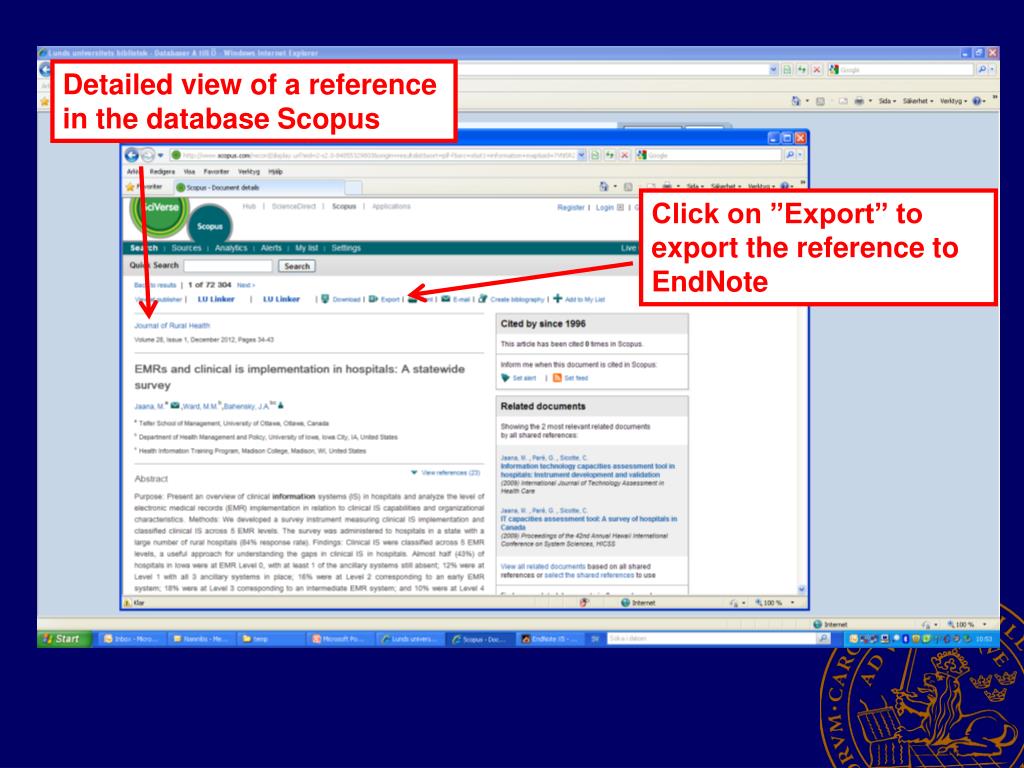Click the orange Set feed RSS icon
1024x768 pixels.
(x=557, y=378)
